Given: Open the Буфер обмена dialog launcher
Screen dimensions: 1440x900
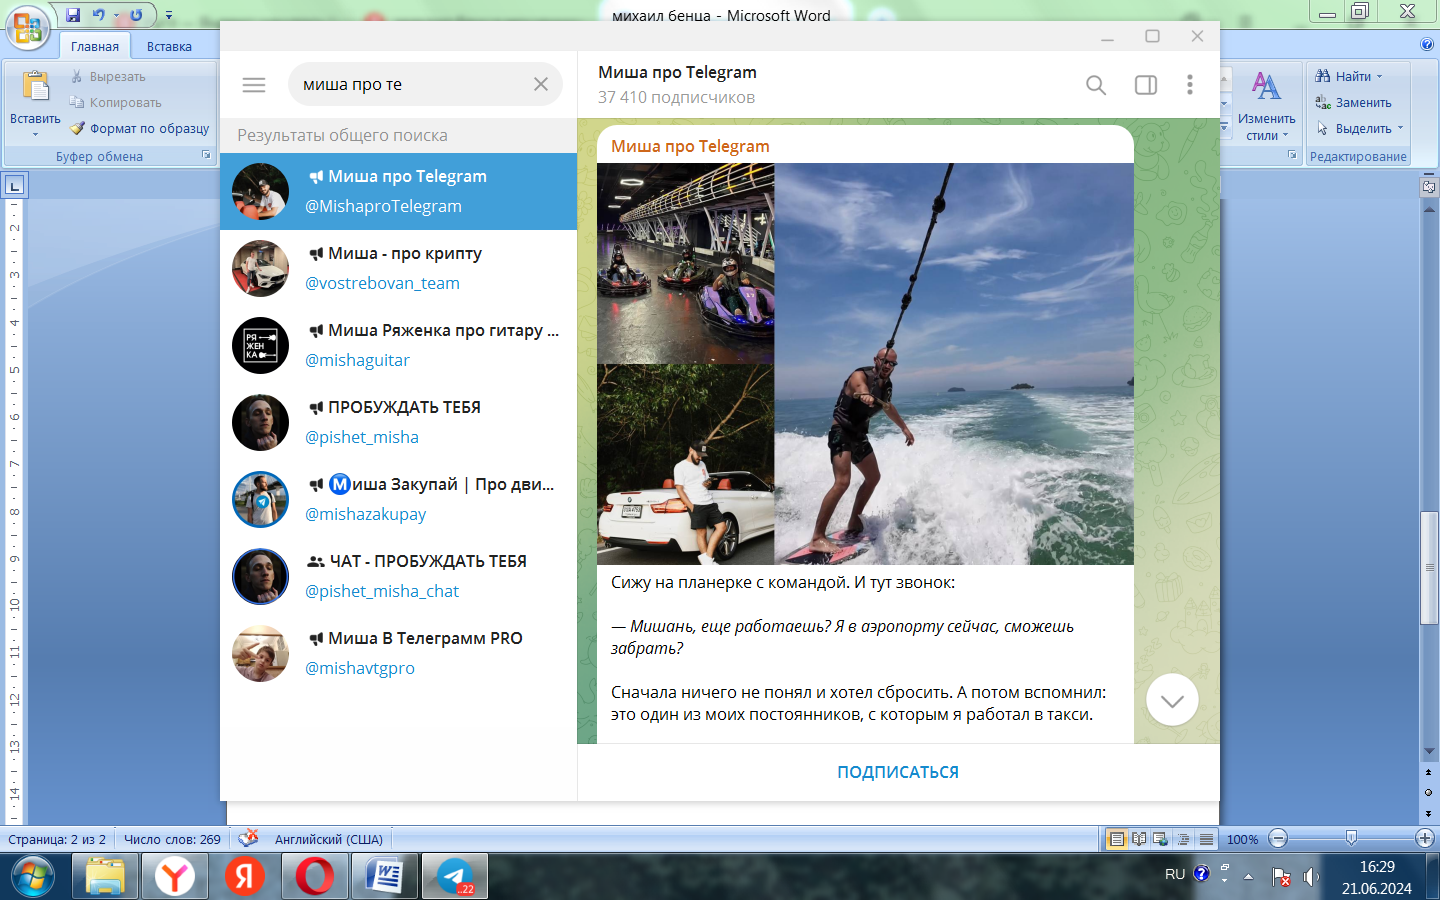Looking at the screenshot, I should [x=207, y=155].
